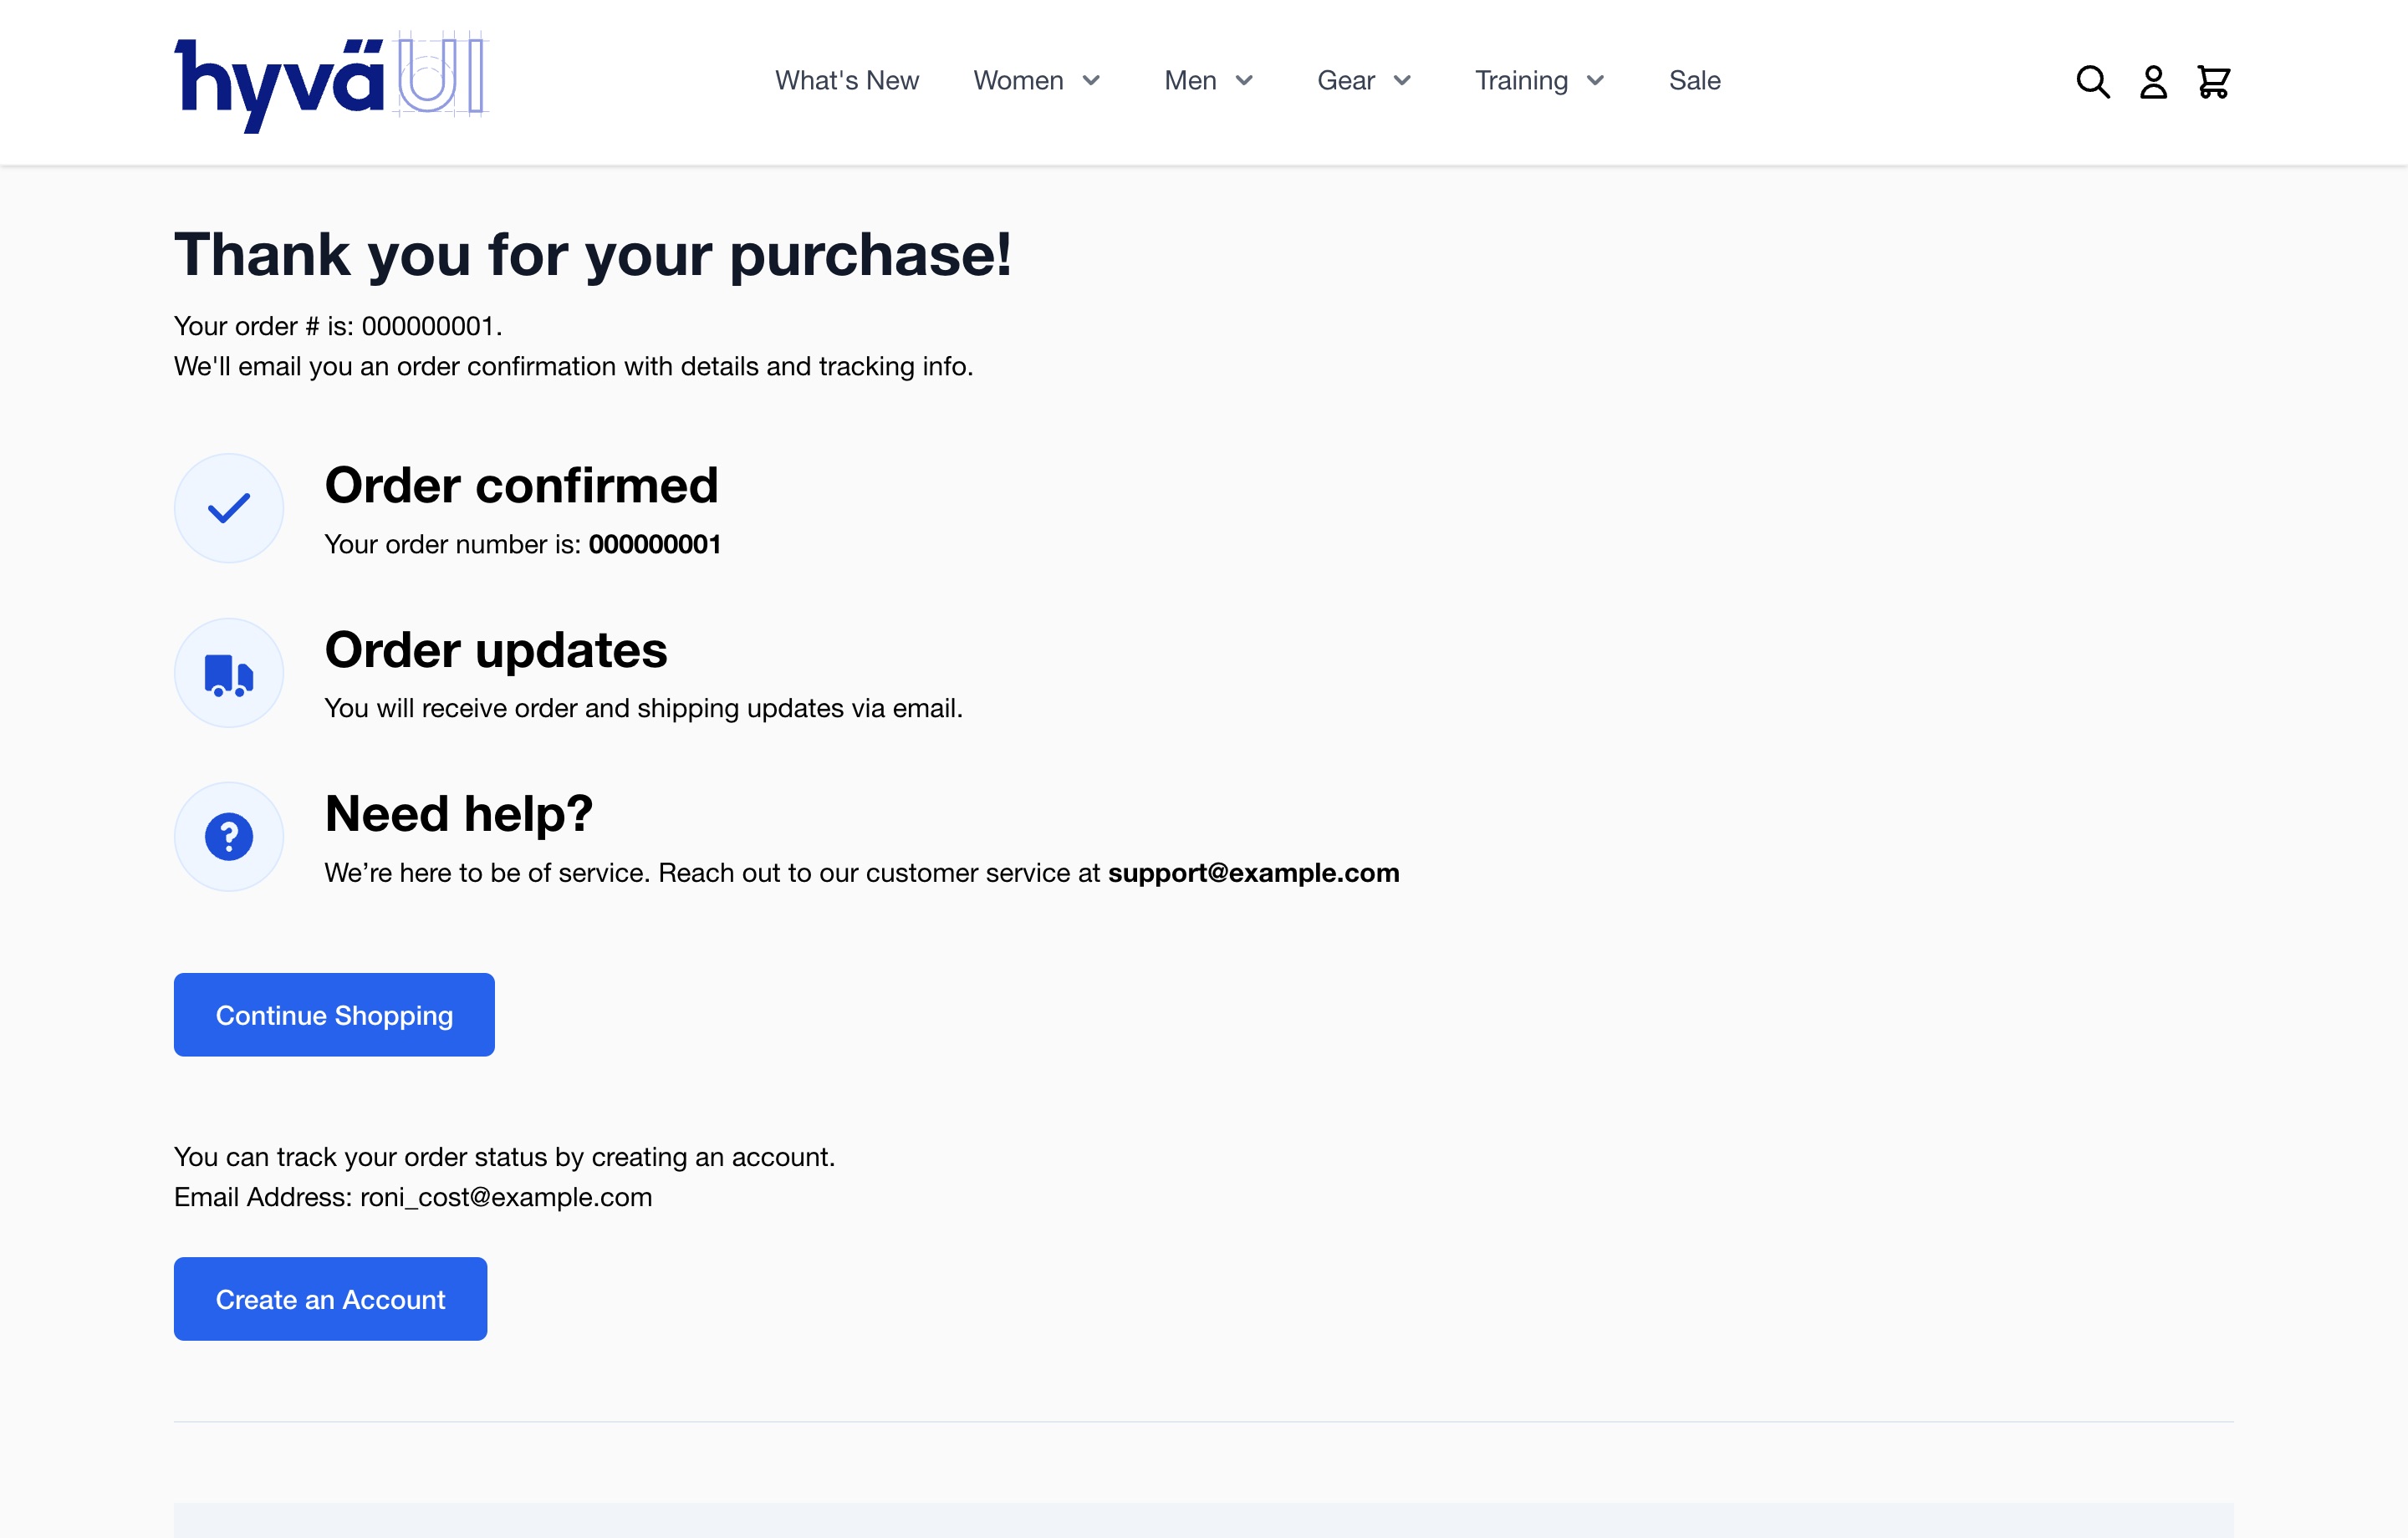The image size is (2408, 1538).
Task: Expand the Women menu chevron
Action: [x=1091, y=81]
